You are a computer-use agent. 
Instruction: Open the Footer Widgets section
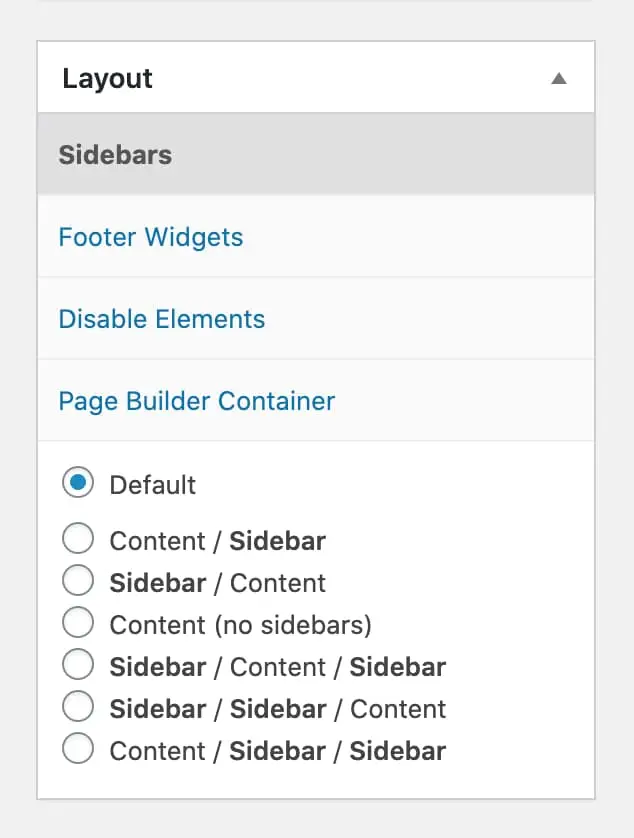point(151,237)
